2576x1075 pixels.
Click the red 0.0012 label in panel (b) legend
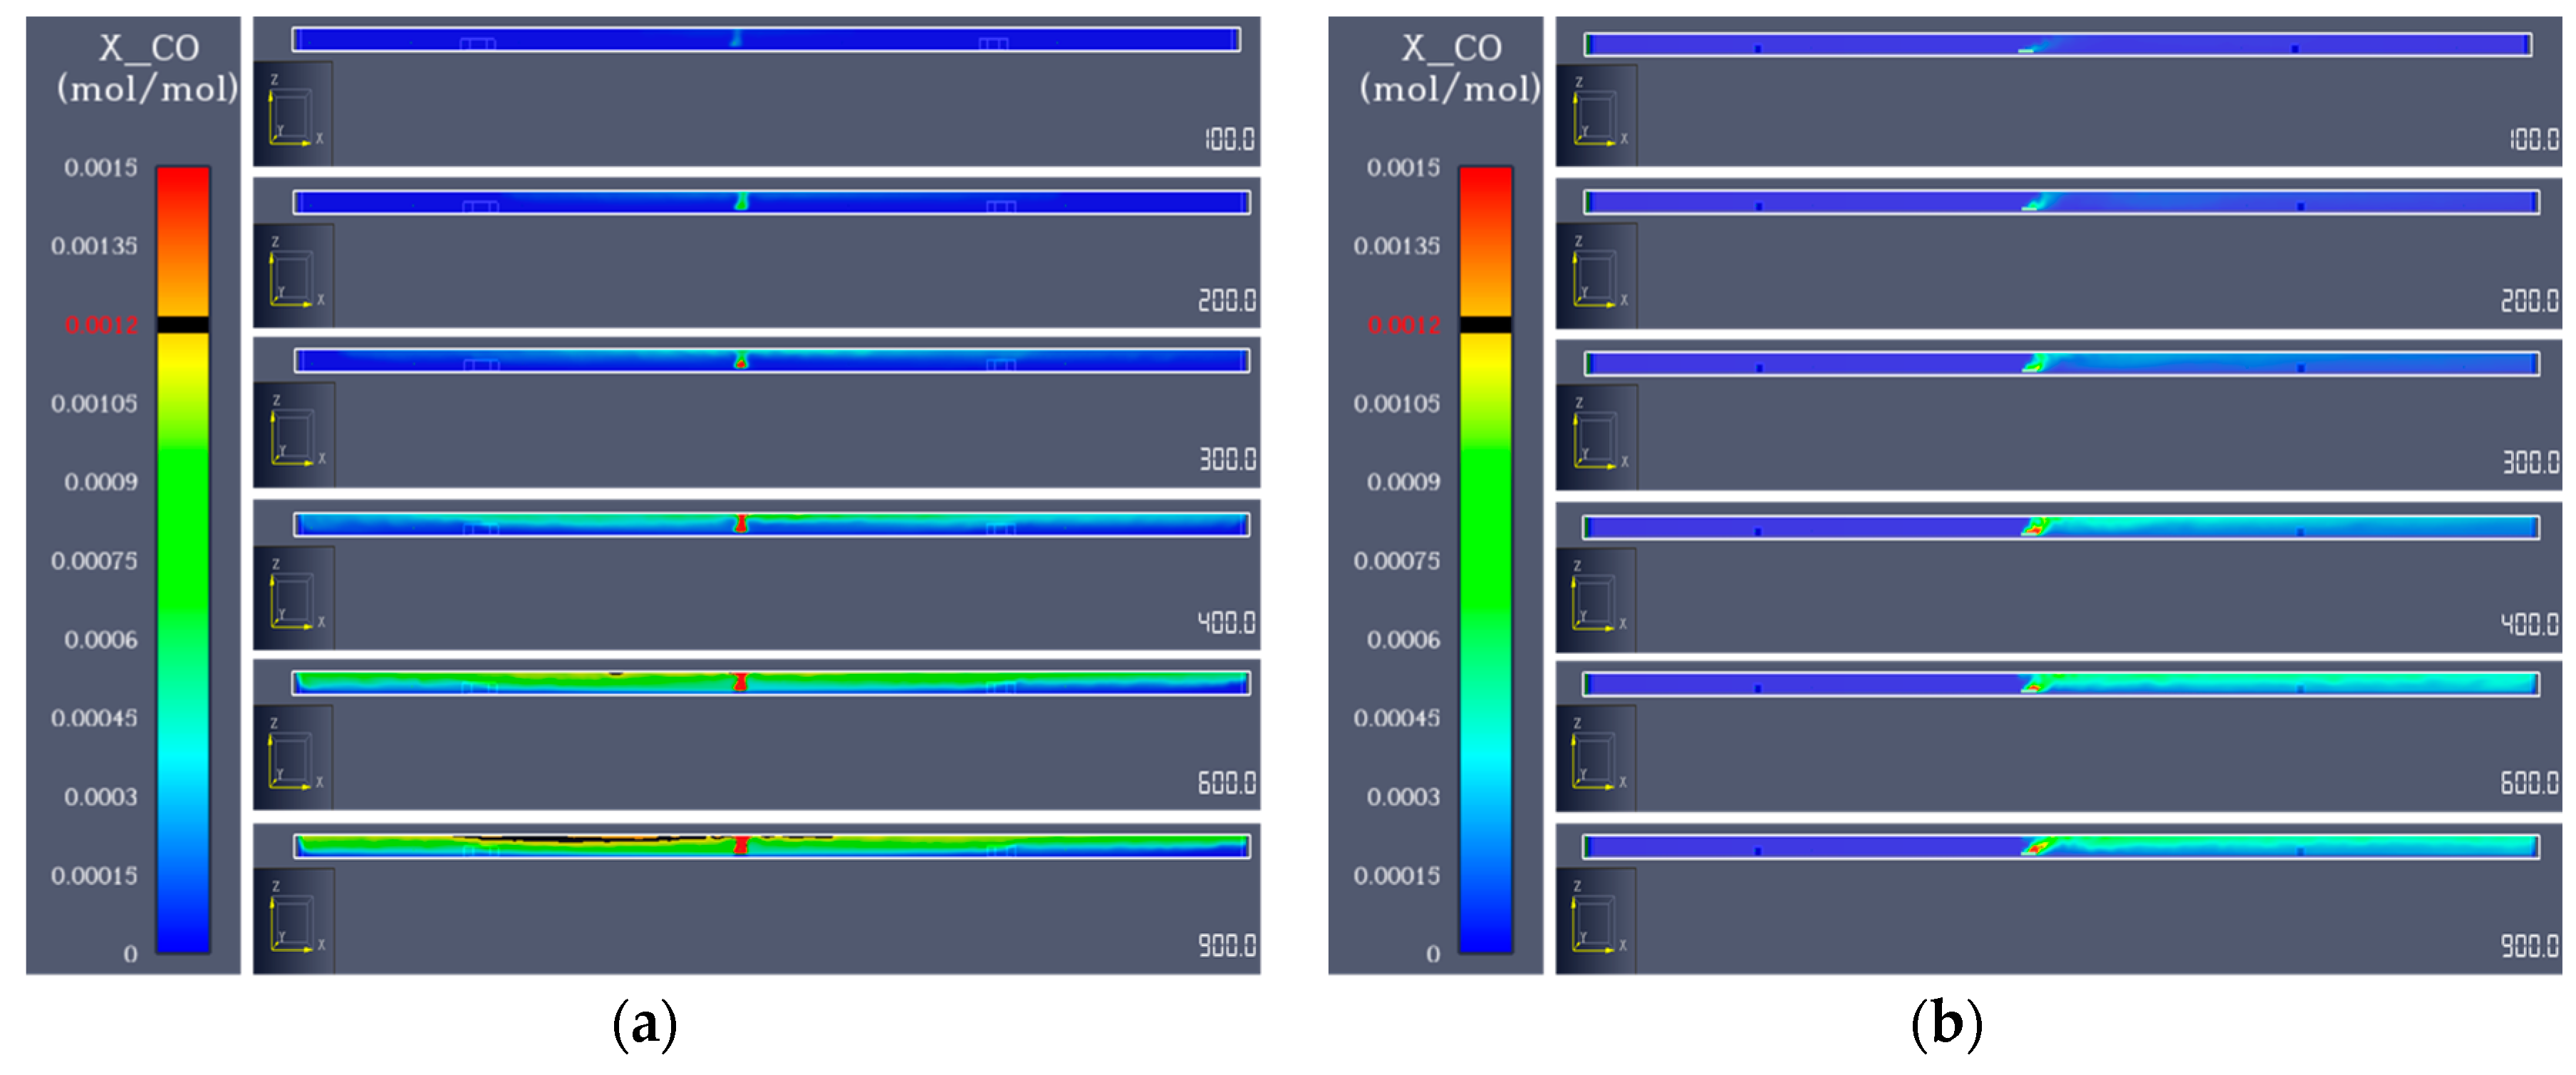tap(1404, 325)
